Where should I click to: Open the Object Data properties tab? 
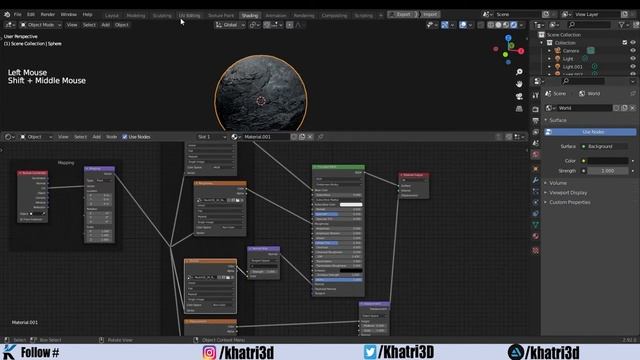point(536,225)
